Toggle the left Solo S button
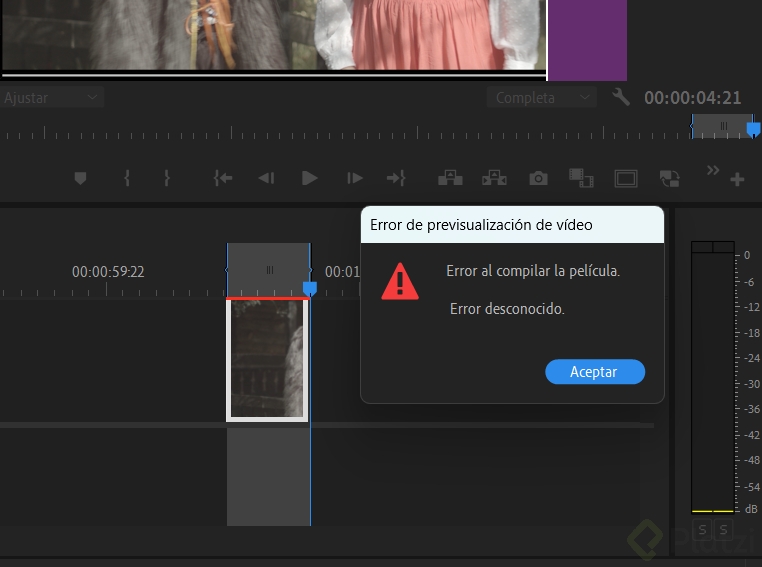762x567 pixels. click(702, 530)
